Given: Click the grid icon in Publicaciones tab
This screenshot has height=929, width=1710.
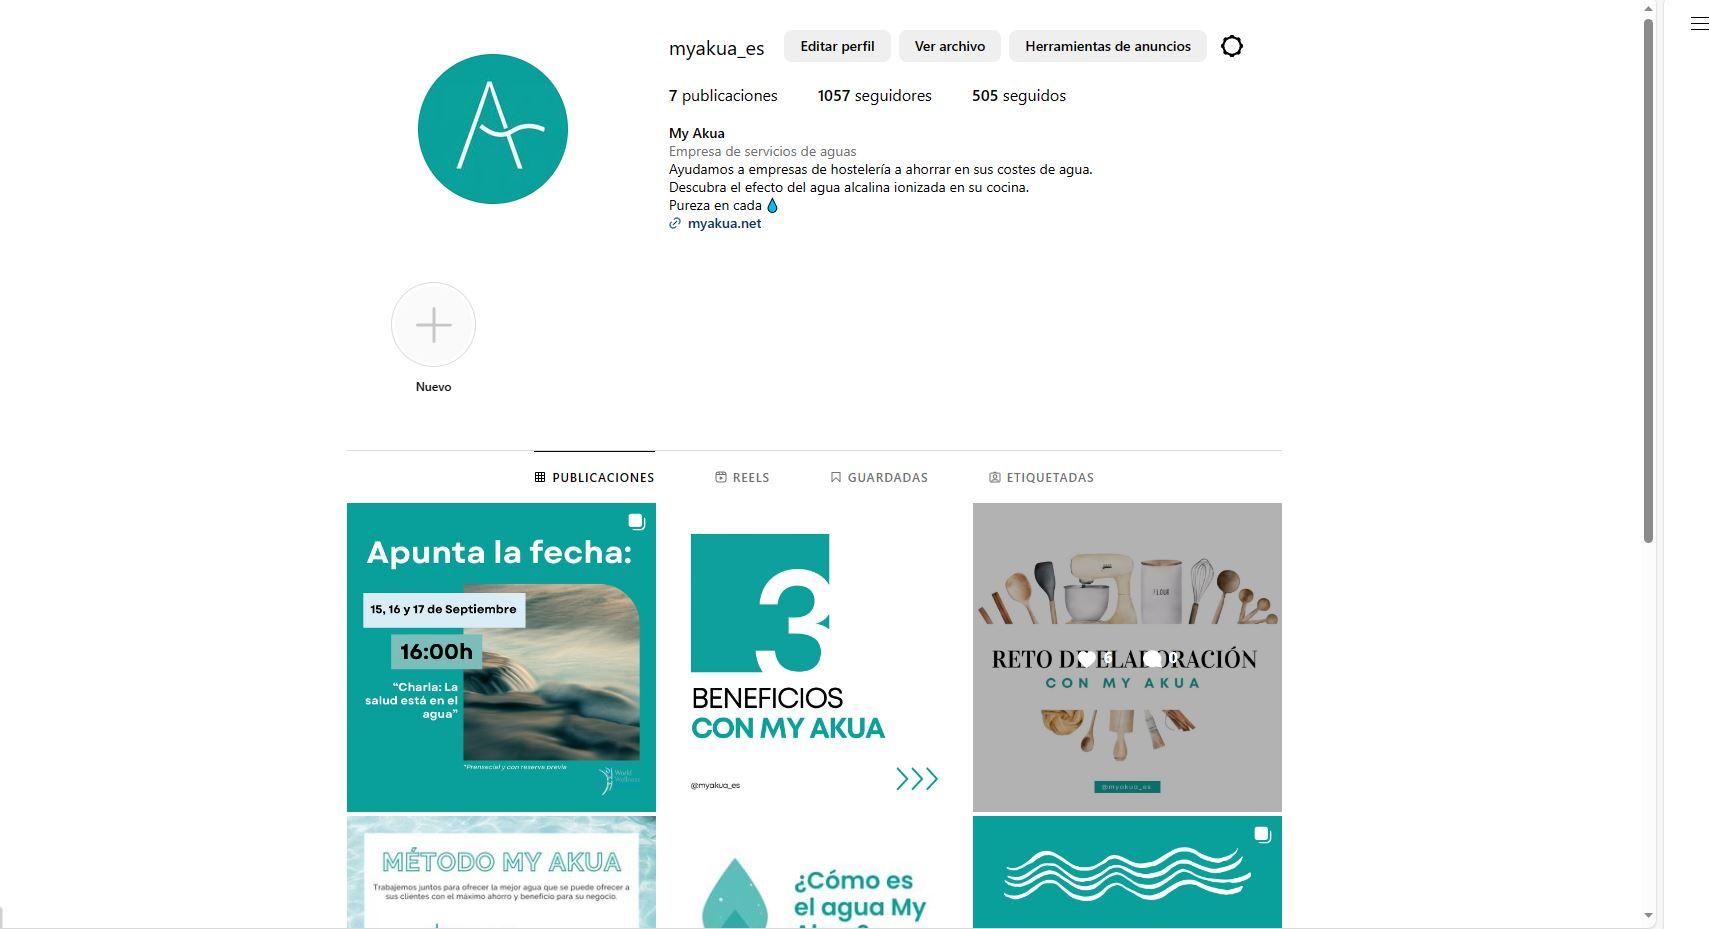Looking at the screenshot, I should click(x=540, y=478).
